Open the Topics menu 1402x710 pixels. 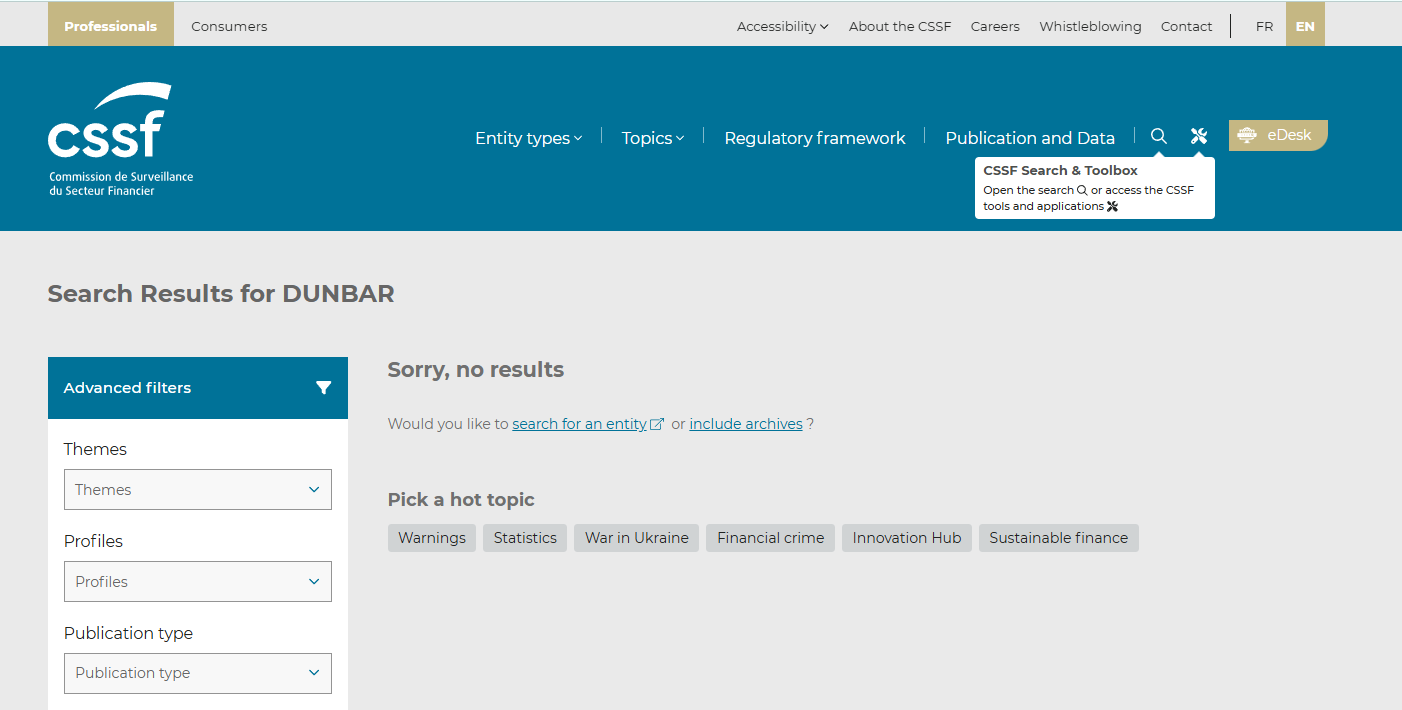(652, 138)
